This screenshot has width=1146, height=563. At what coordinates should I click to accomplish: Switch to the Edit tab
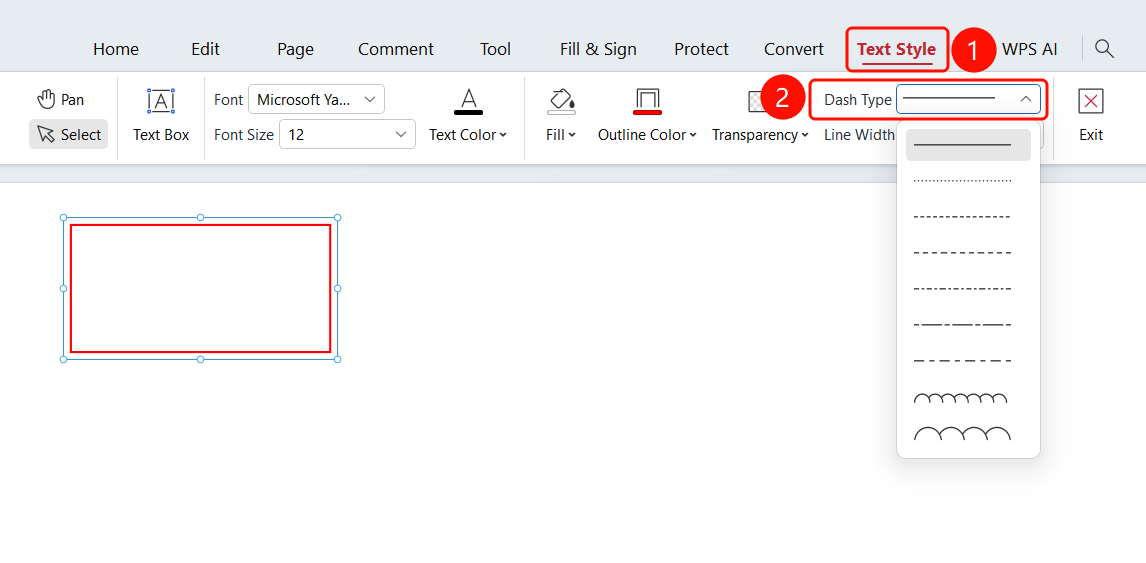205,49
